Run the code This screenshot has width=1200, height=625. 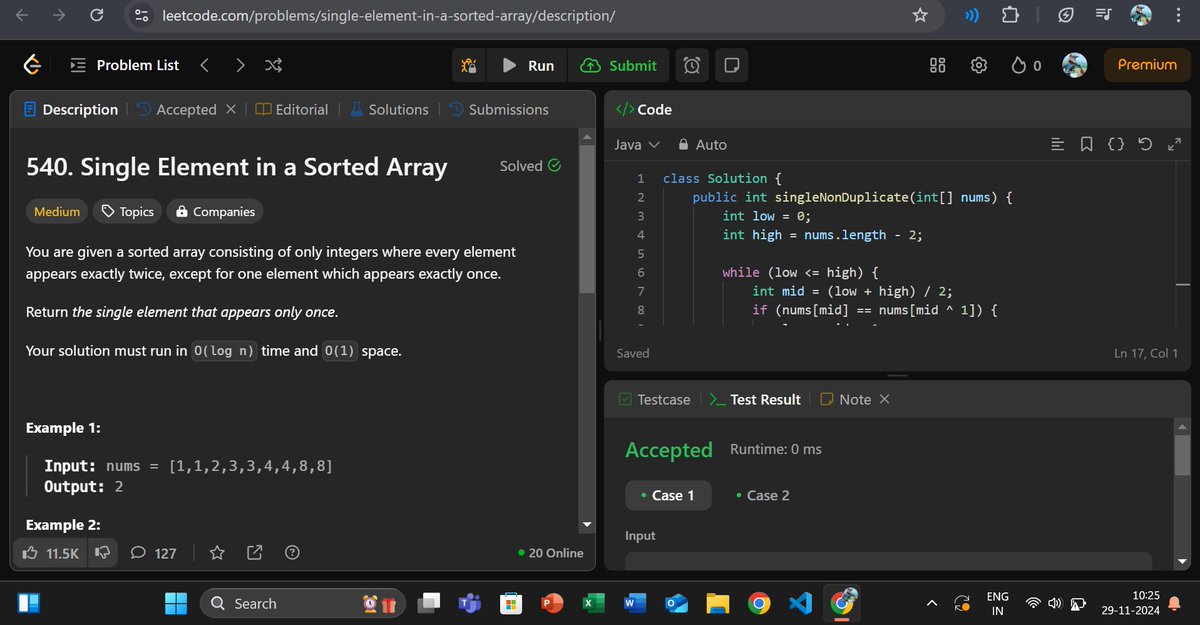528,65
